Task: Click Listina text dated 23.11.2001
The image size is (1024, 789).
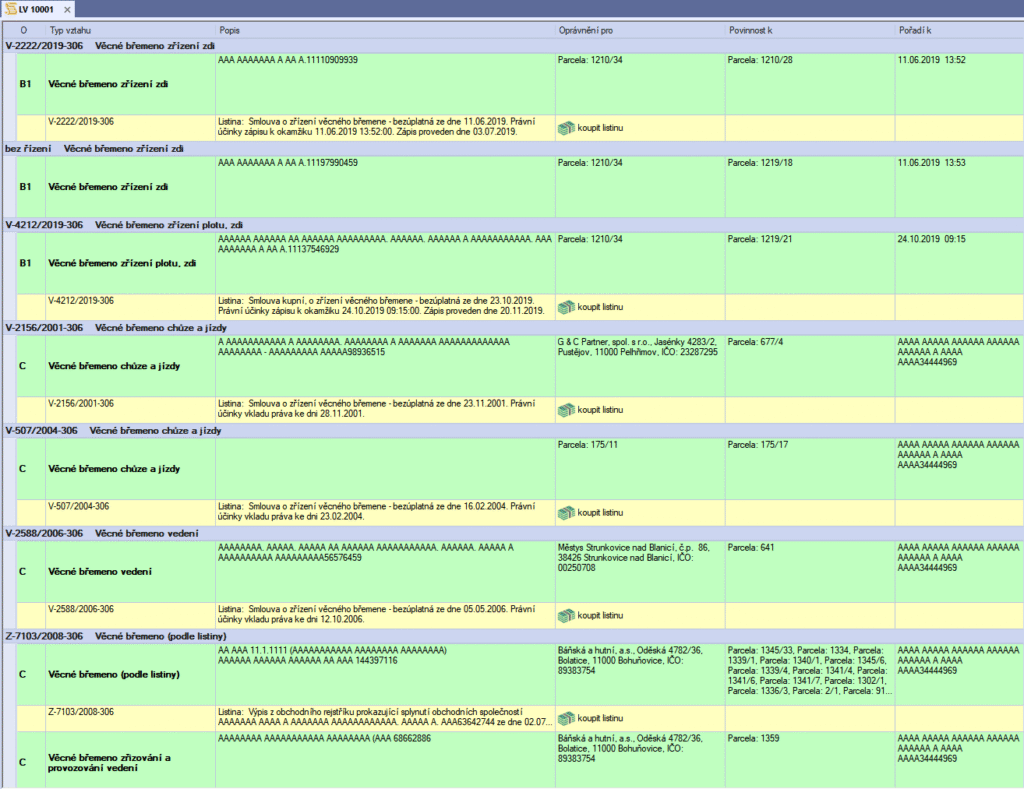Action: (x=377, y=409)
